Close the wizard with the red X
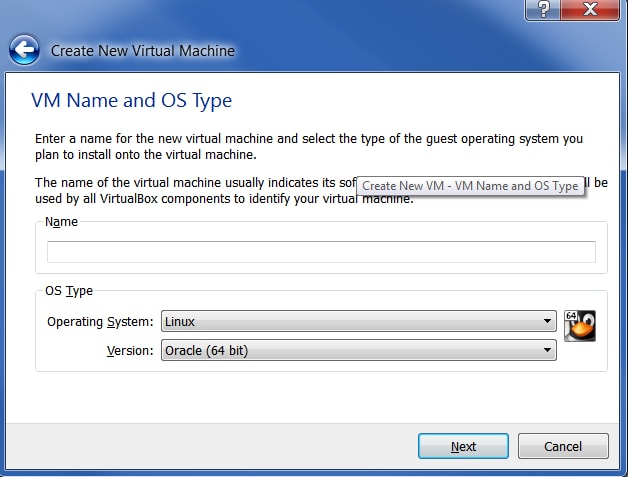Image resolution: width=630 pixels, height=477 pixels. click(588, 9)
